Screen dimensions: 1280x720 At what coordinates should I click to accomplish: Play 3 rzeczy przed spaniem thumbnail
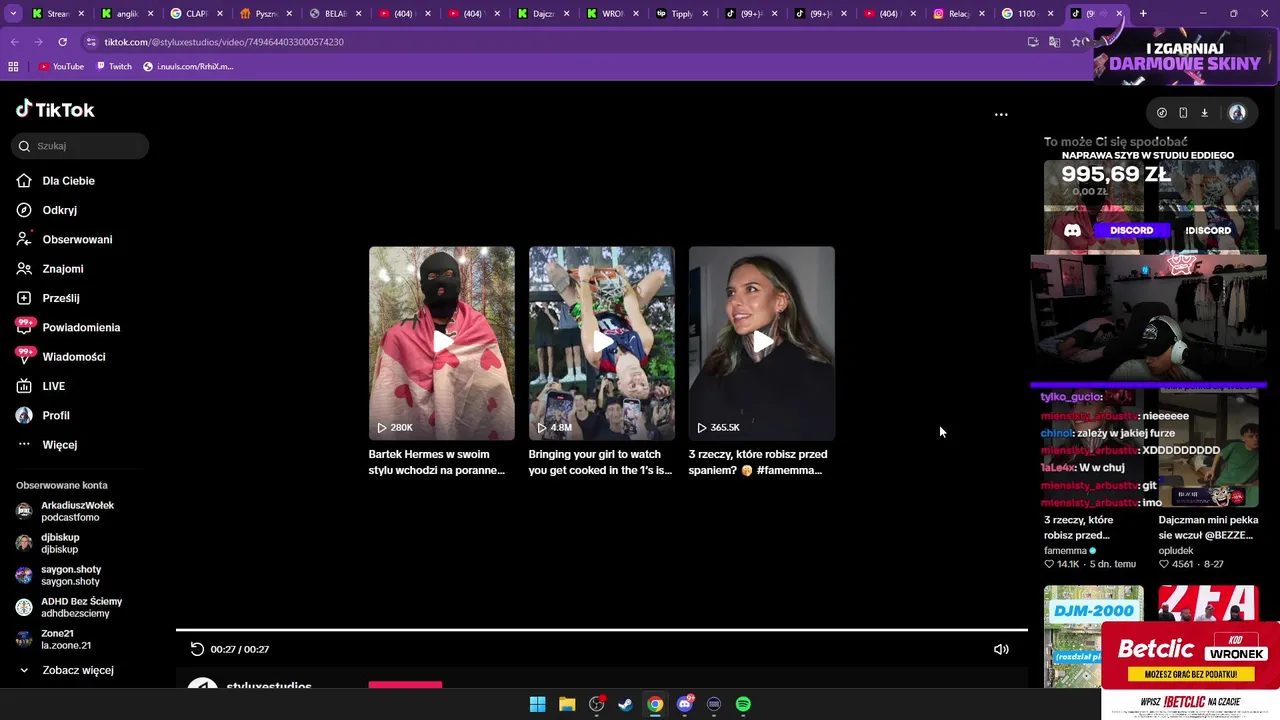[x=761, y=343]
